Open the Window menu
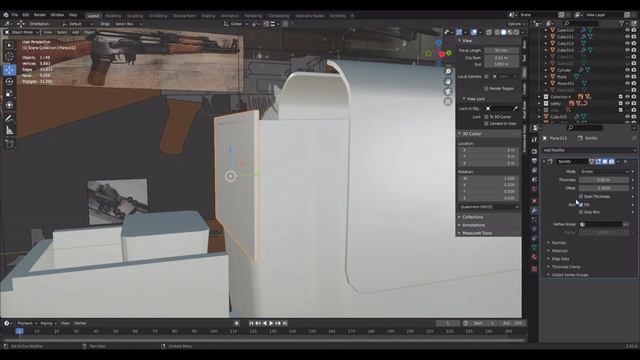640x360 pixels. [57, 15]
